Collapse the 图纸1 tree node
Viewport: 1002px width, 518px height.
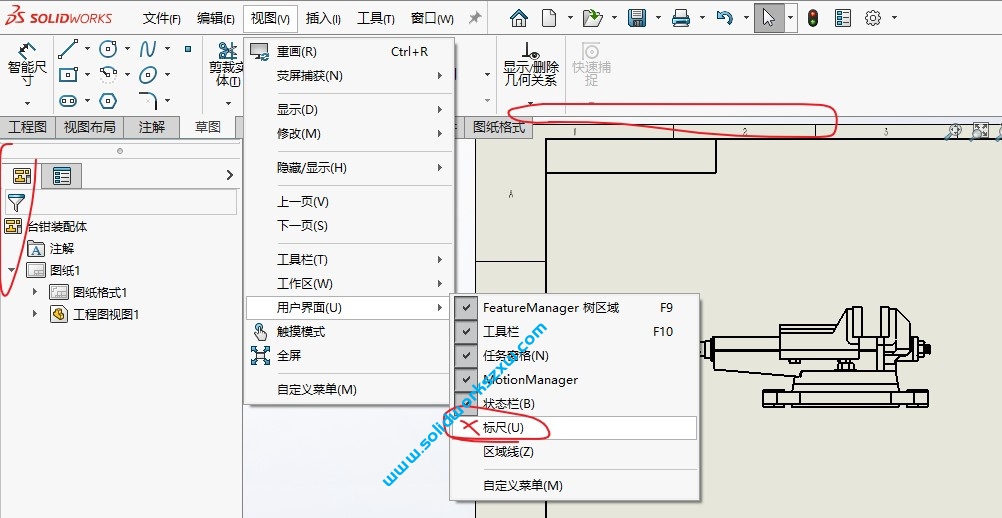coord(12,270)
